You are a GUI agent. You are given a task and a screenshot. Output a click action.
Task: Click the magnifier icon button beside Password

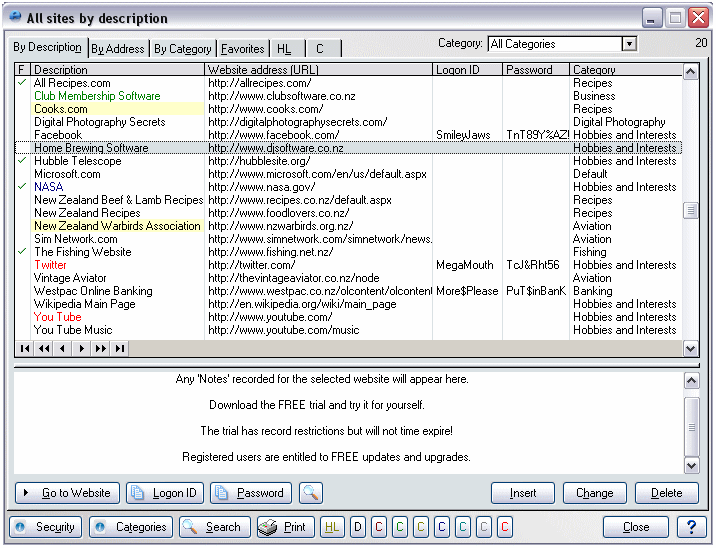(311, 493)
